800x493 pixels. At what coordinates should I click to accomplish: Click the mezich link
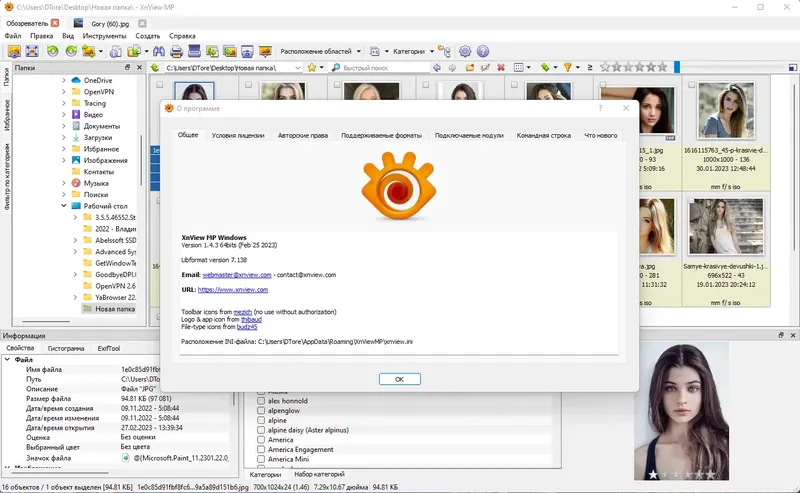(242, 312)
